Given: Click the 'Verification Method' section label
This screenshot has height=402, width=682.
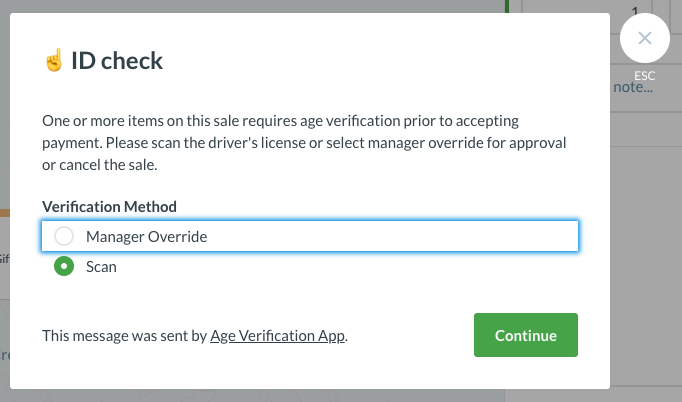Looking at the screenshot, I should click(109, 206).
